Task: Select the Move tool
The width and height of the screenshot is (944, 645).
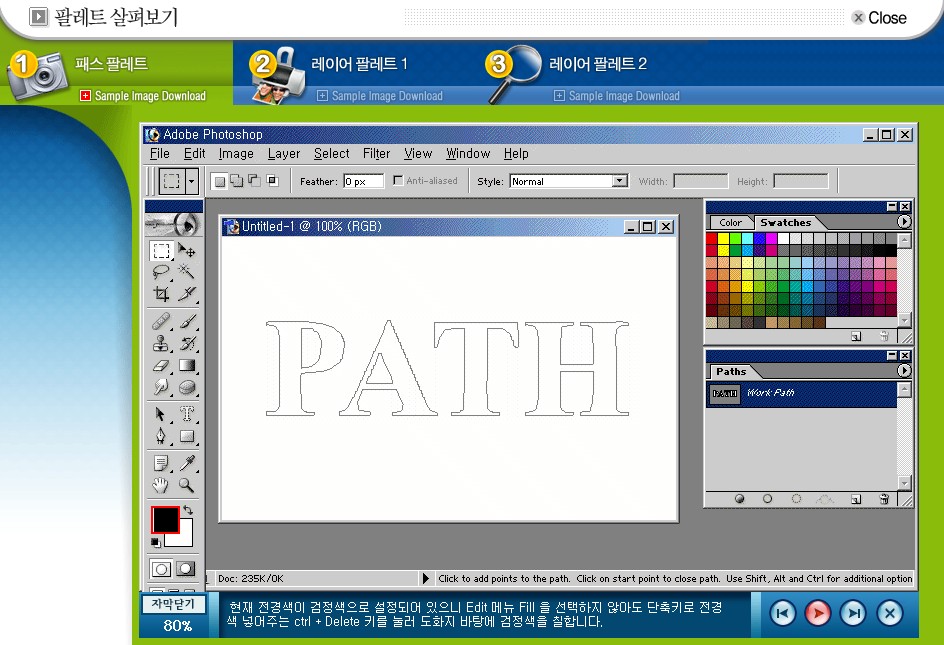Action: pos(187,251)
